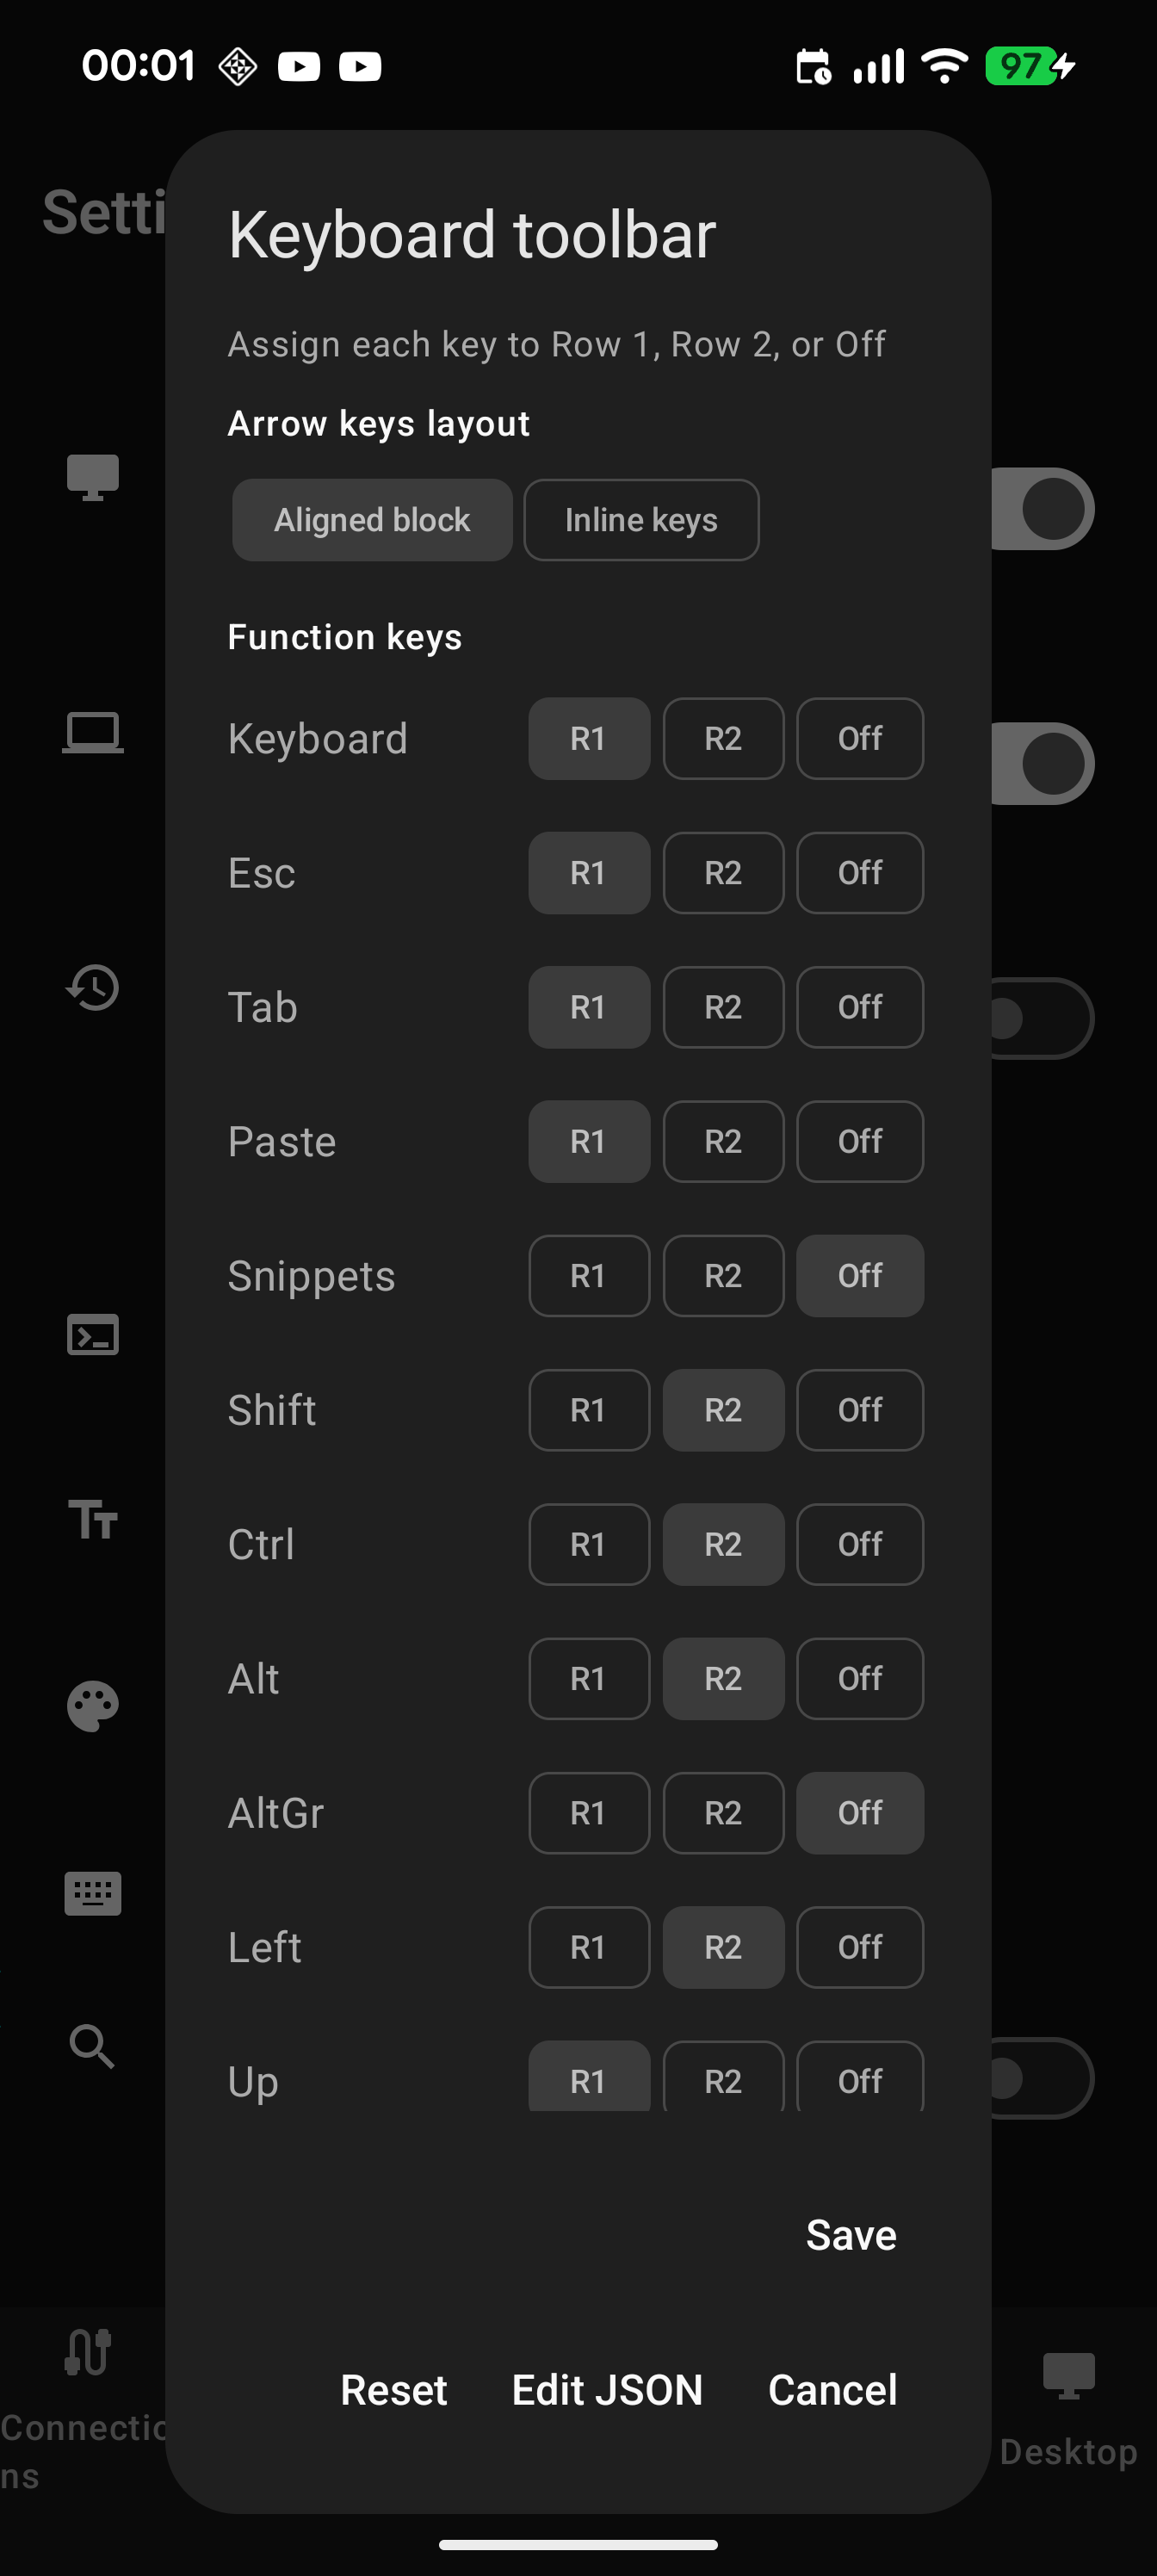This screenshot has width=1157, height=2576.
Task: Tap the text size icon
Action: (x=92, y=1520)
